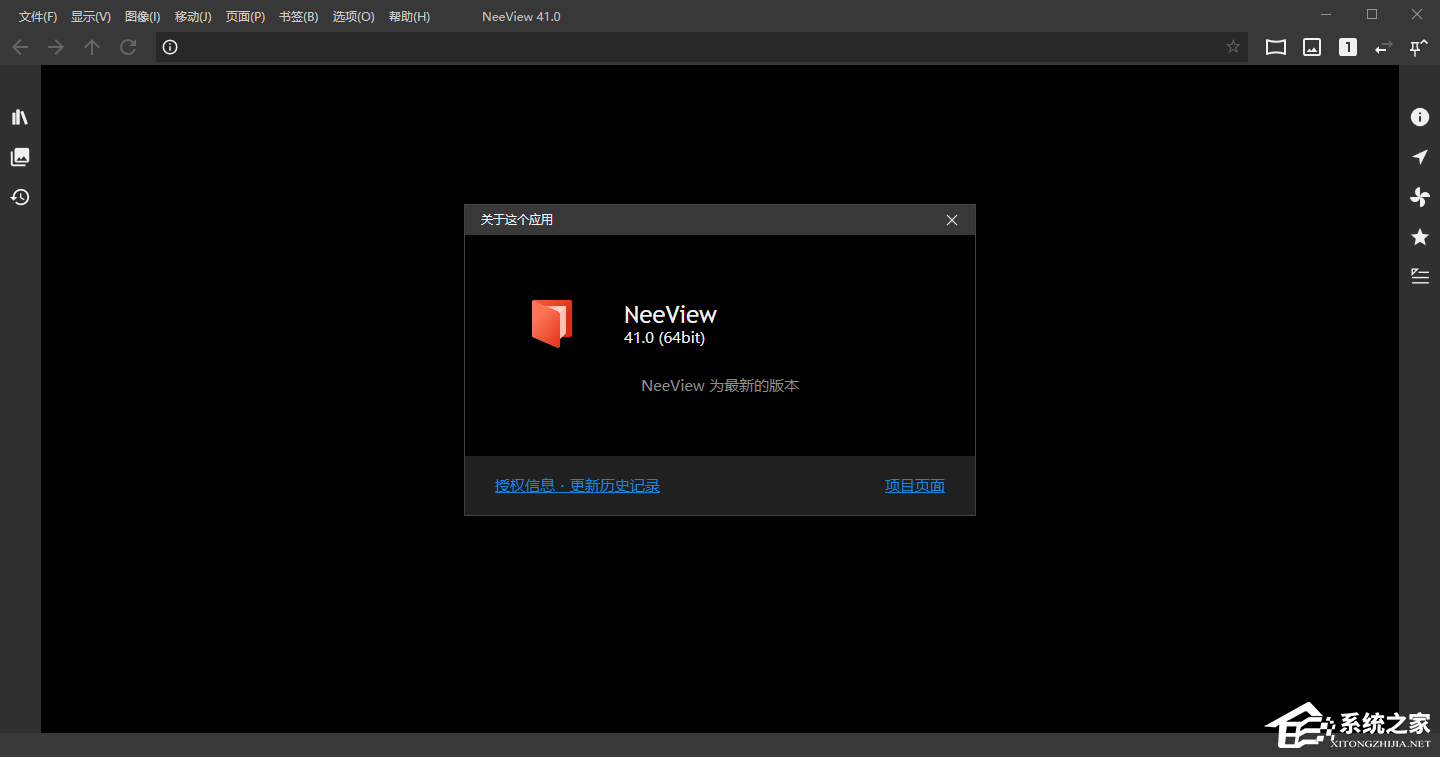The image size is (1440, 757).
Task: Open the 更新历史记录 link
Action: pyautogui.click(x=615, y=486)
